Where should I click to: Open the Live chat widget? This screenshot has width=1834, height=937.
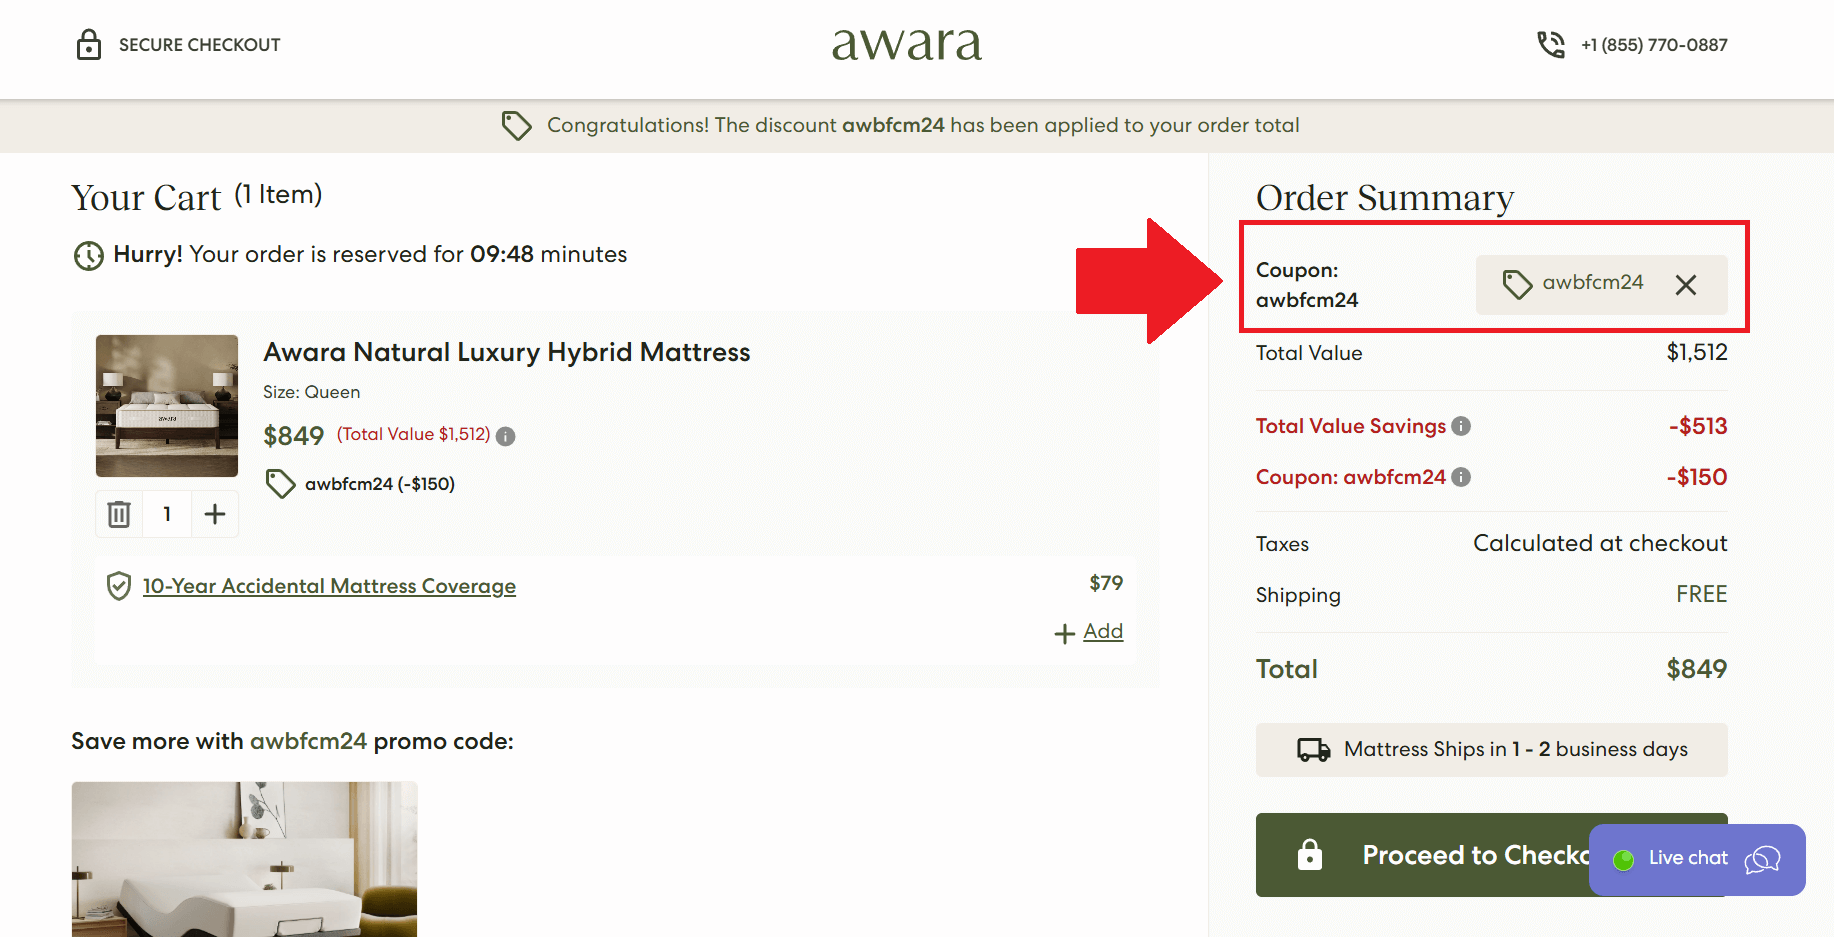[x=1696, y=859]
